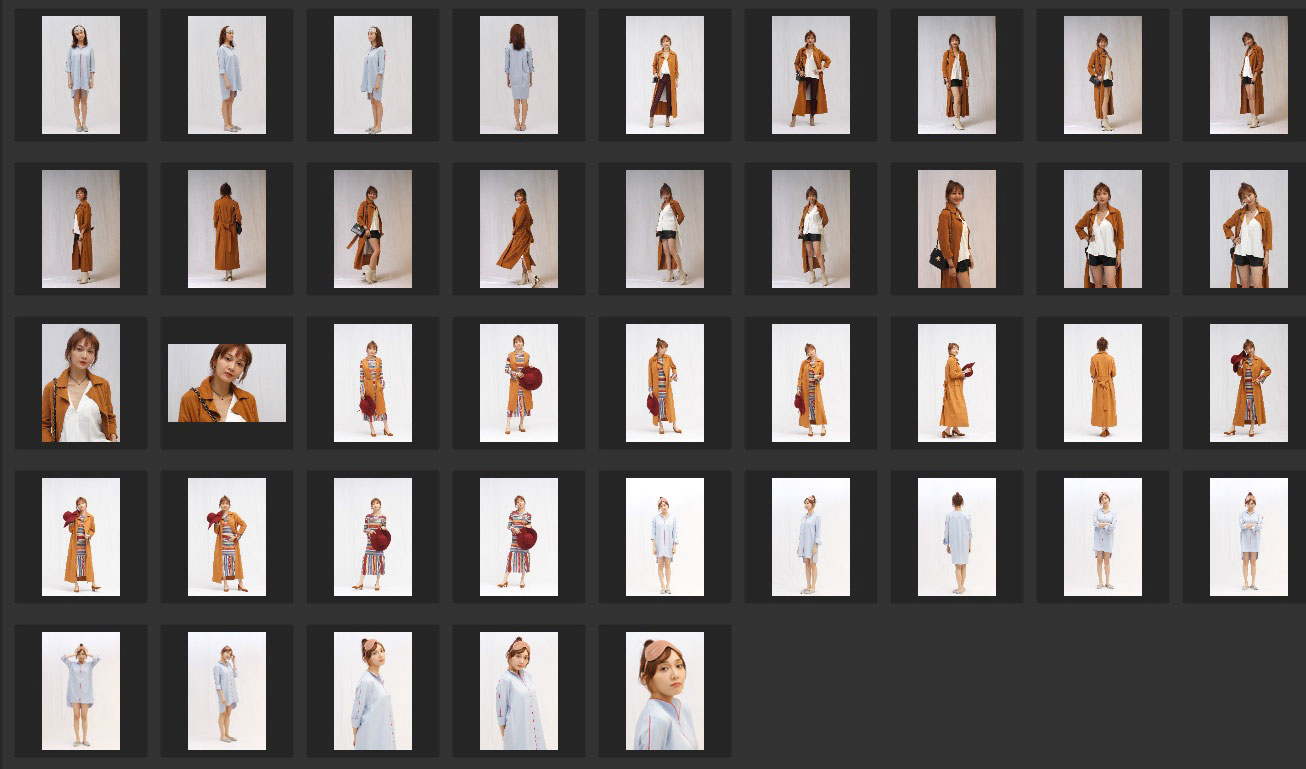Image resolution: width=1306 pixels, height=769 pixels.
Task: Select the arms-crossed blue shirt dress thumbnail
Action: pyautogui.click(x=1102, y=537)
